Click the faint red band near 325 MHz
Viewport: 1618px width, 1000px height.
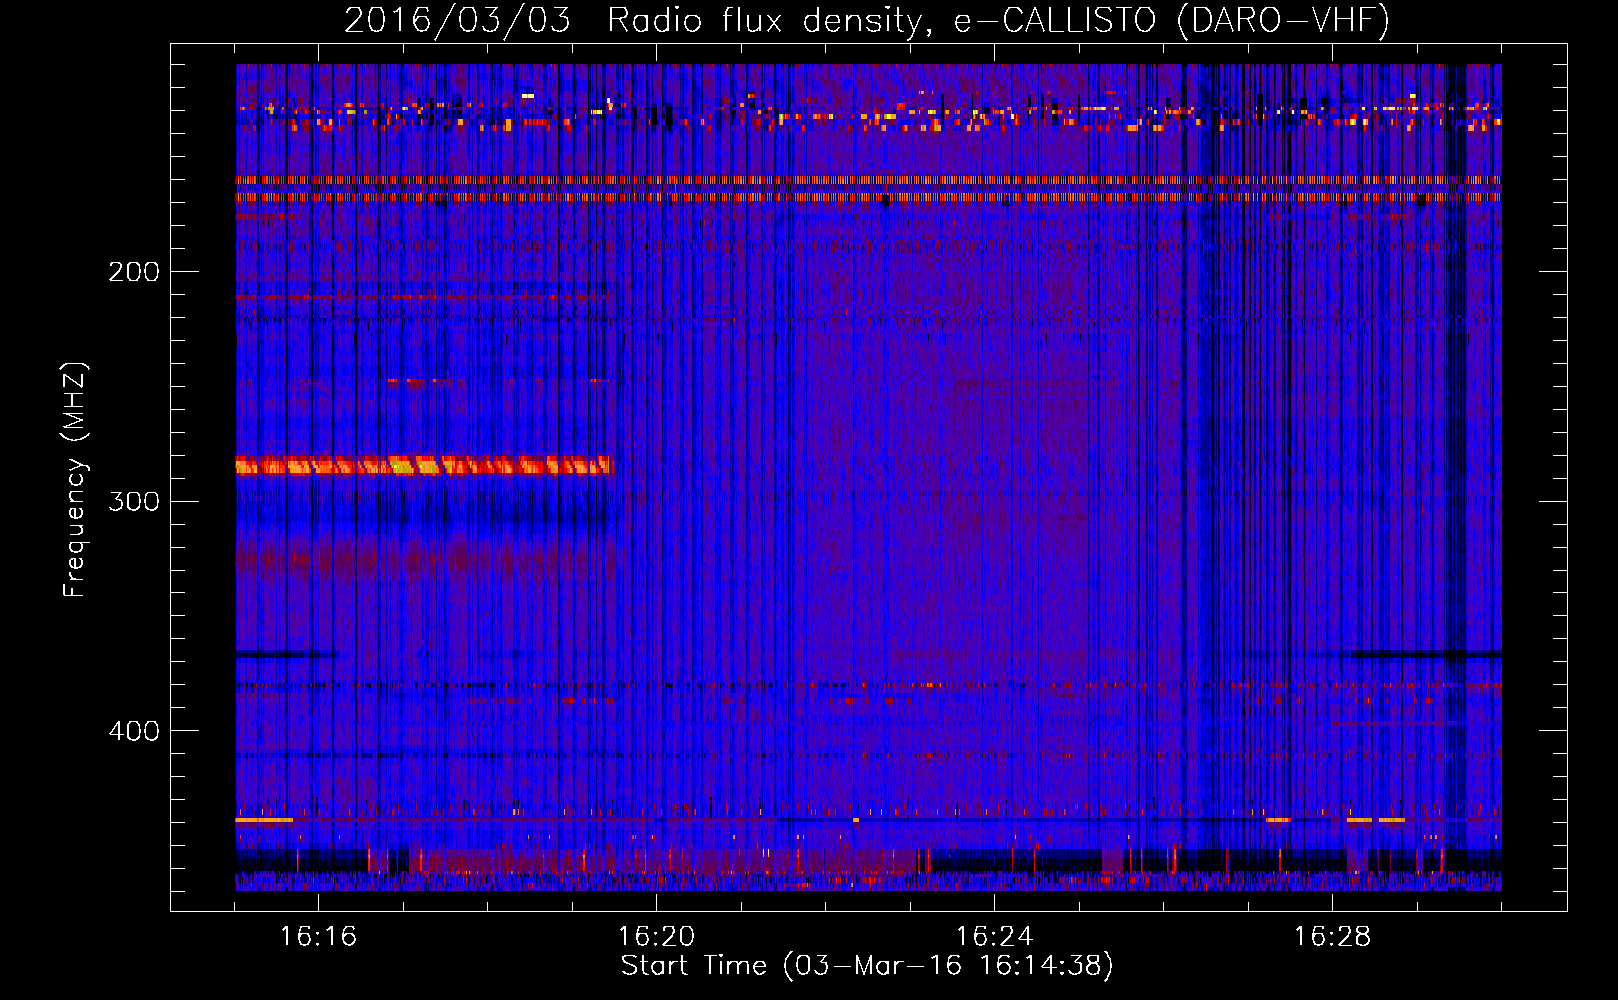[424, 558]
